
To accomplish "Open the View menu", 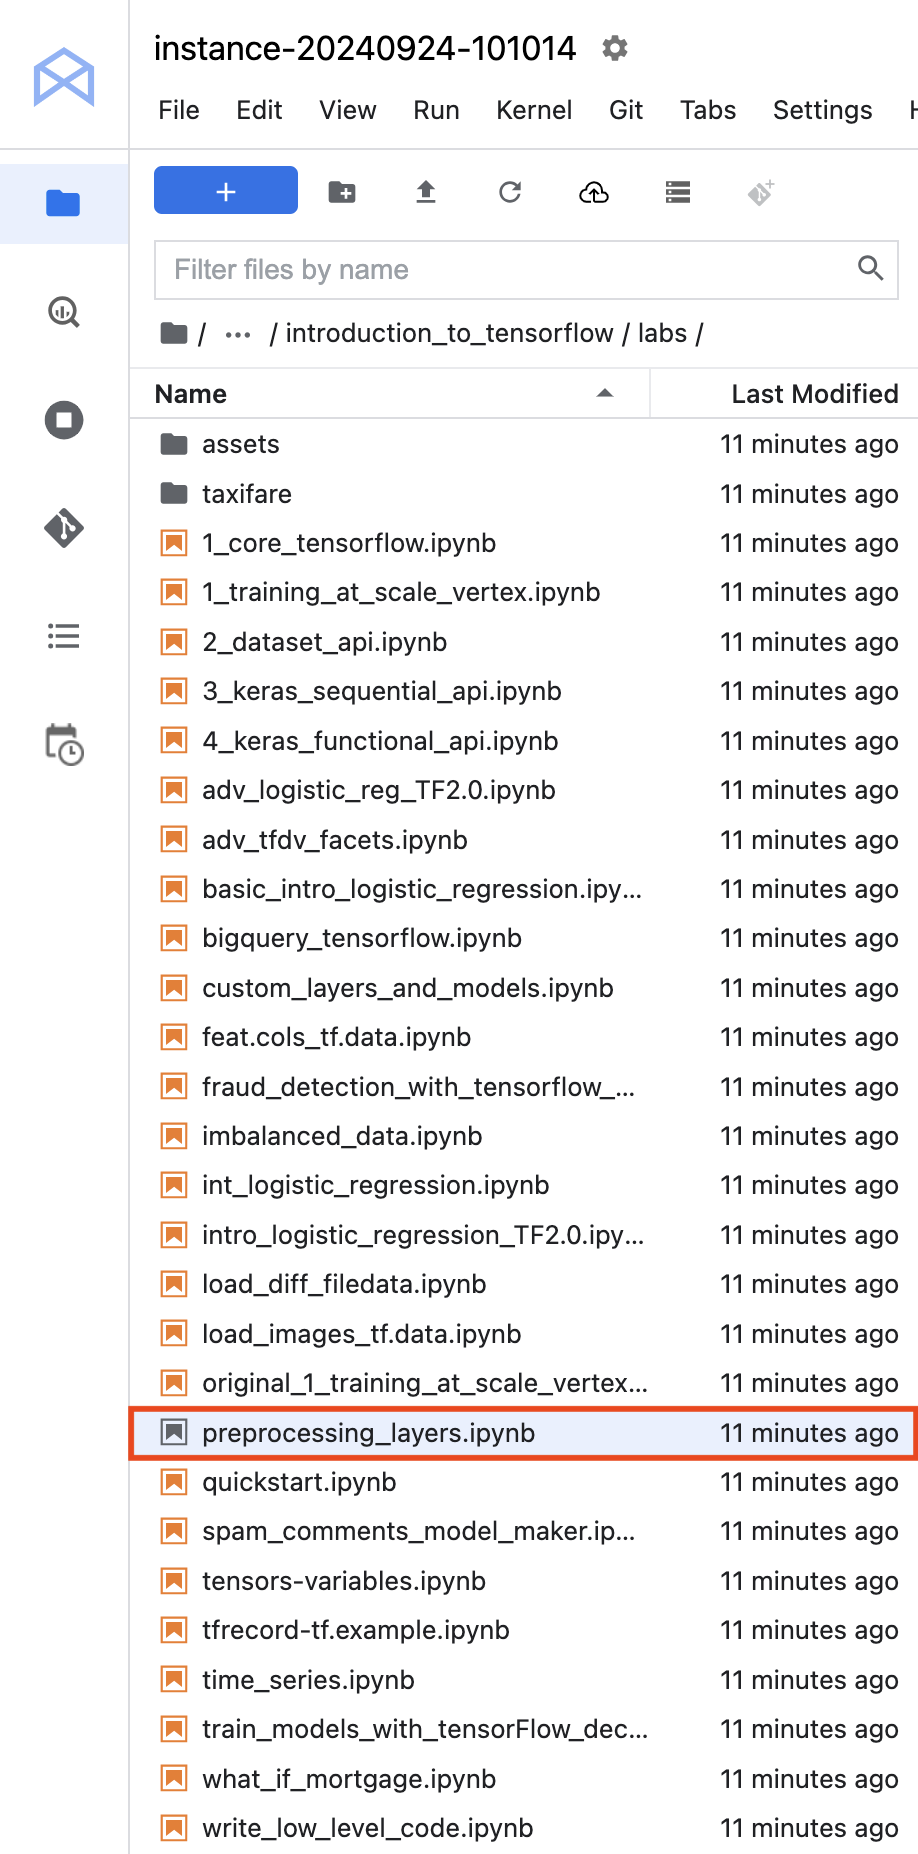I will pos(348,110).
